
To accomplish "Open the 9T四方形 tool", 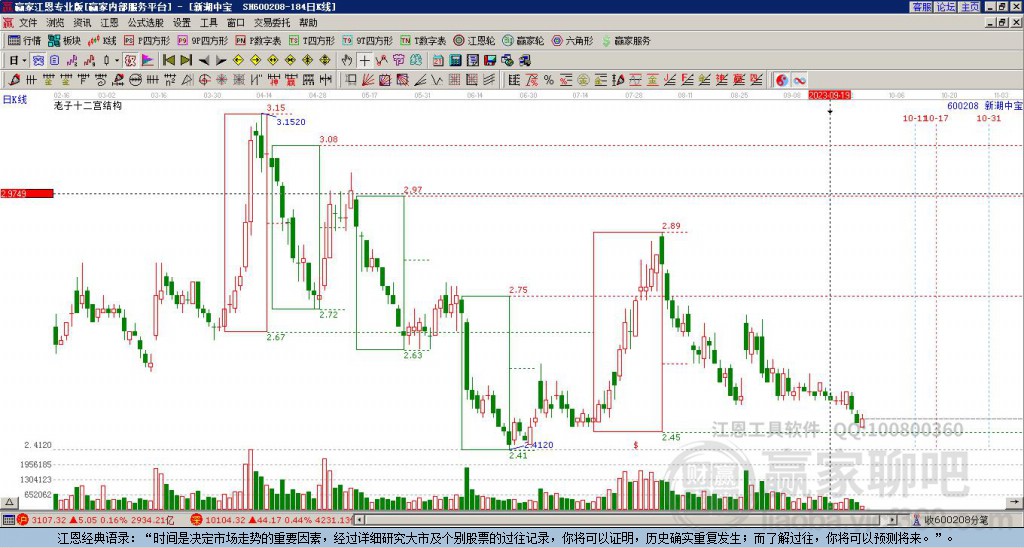I will pyautogui.click(x=368, y=40).
